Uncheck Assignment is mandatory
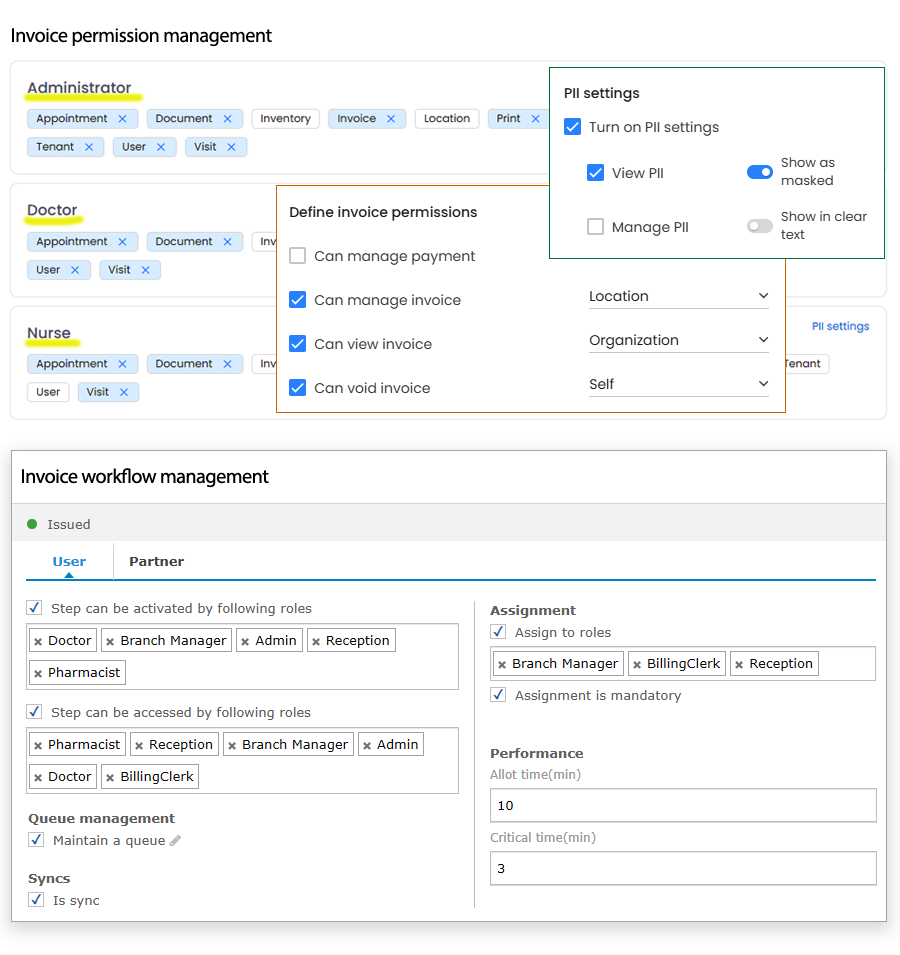The height and width of the screenshot is (955, 900). (498, 695)
